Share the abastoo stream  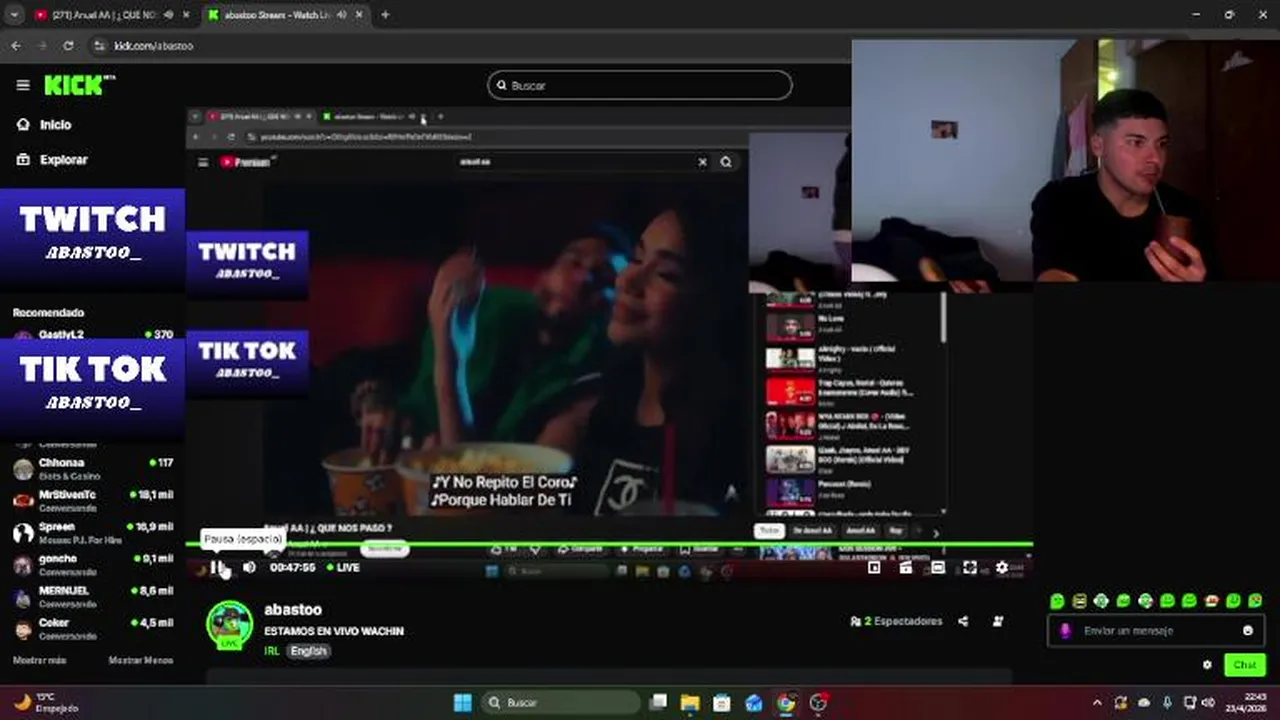click(x=963, y=621)
